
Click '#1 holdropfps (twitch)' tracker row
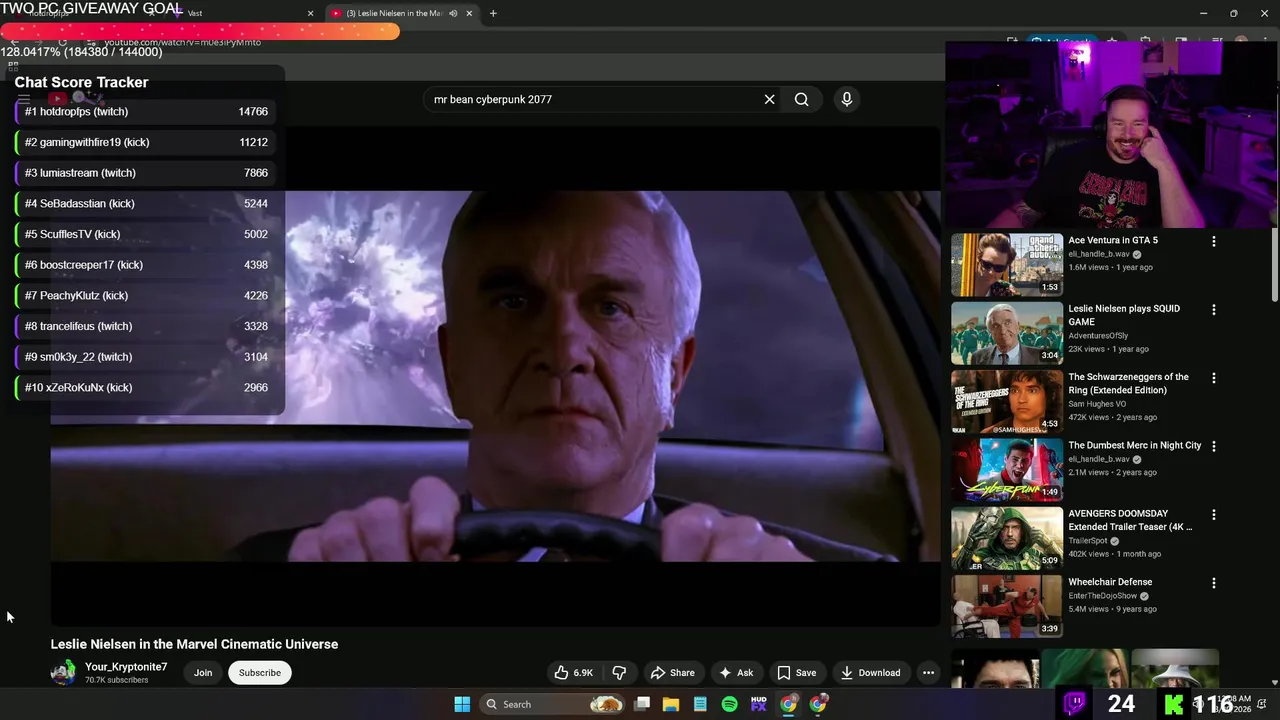pyautogui.click(x=146, y=112)
